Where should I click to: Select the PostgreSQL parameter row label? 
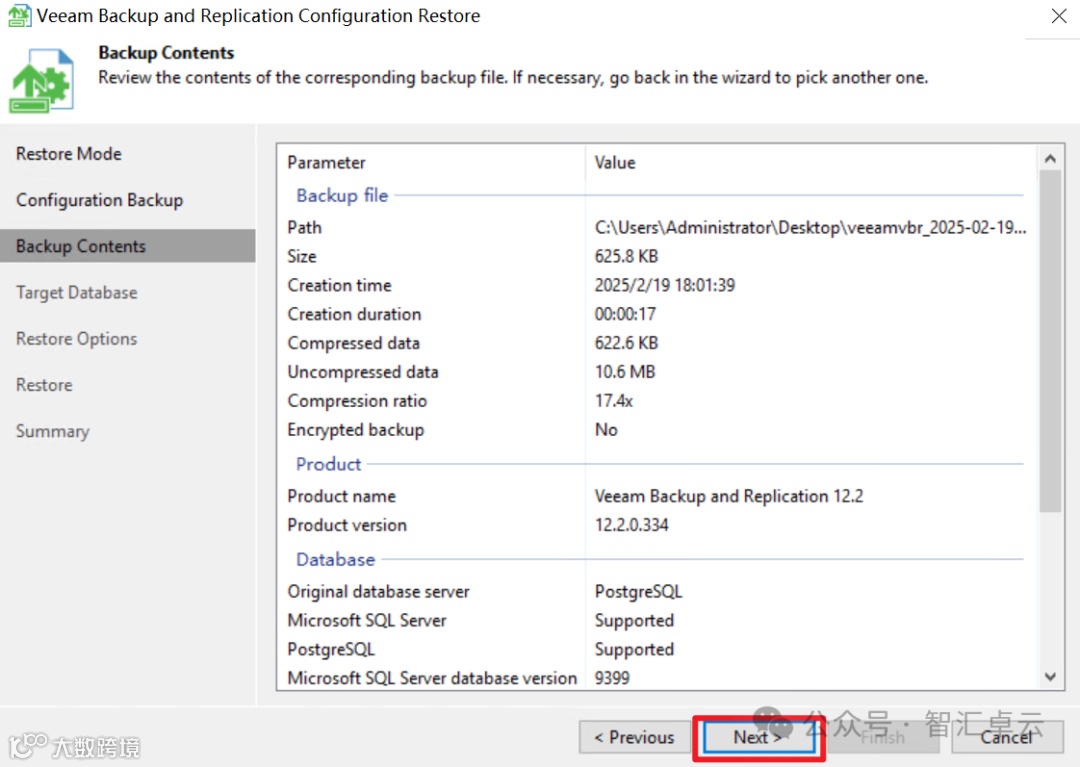point(331,649)
